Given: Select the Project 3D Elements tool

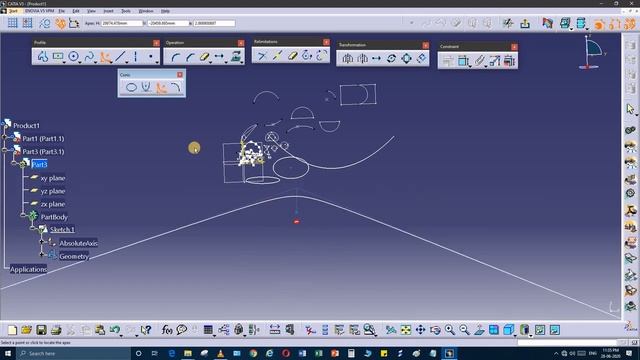Looking at the screenshot, I should (x=236, y=57).
